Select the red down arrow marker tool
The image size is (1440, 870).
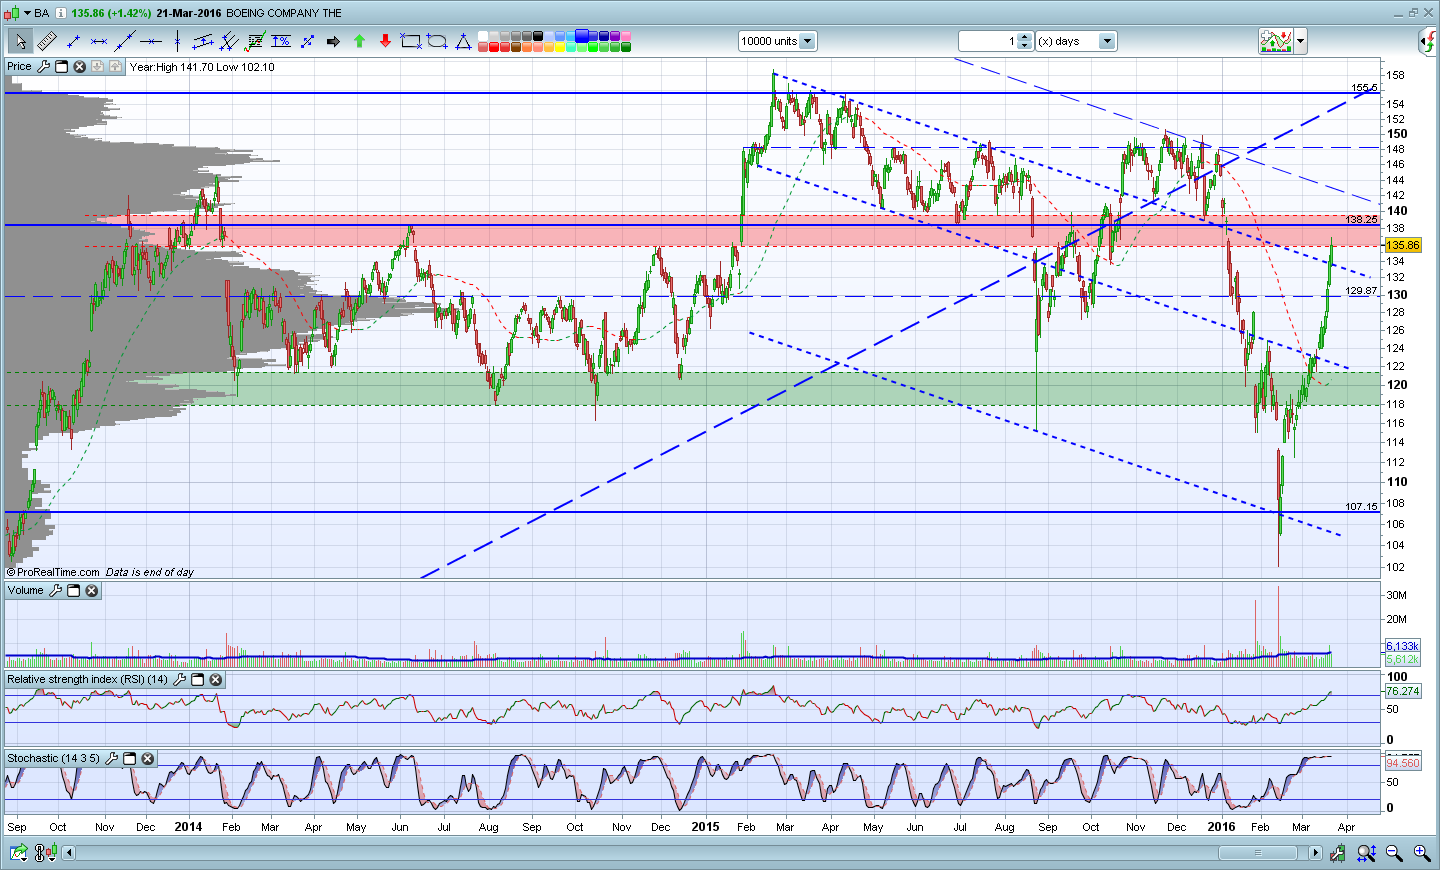tap(385, 41)
